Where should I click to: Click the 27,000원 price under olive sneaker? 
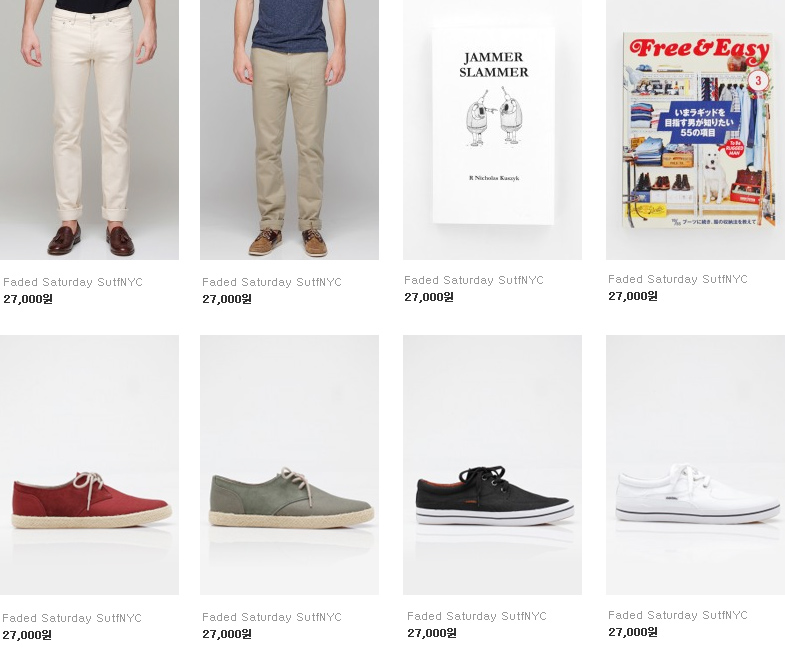click(x=227, y=634)
